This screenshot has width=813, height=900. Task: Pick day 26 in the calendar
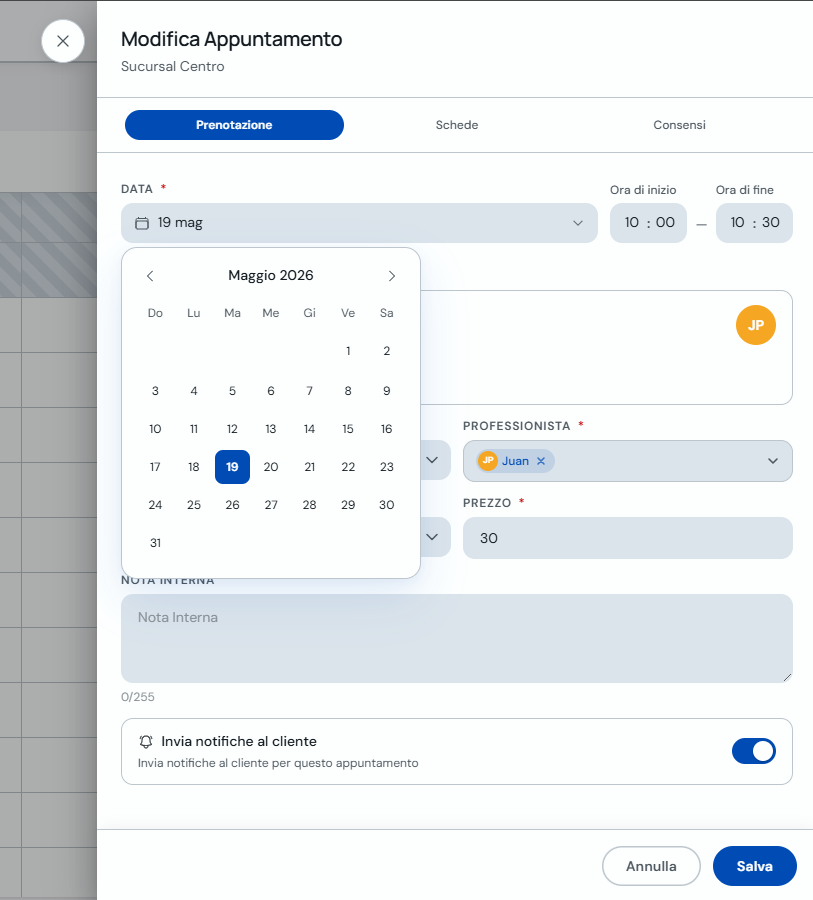(x=233, y=505)
